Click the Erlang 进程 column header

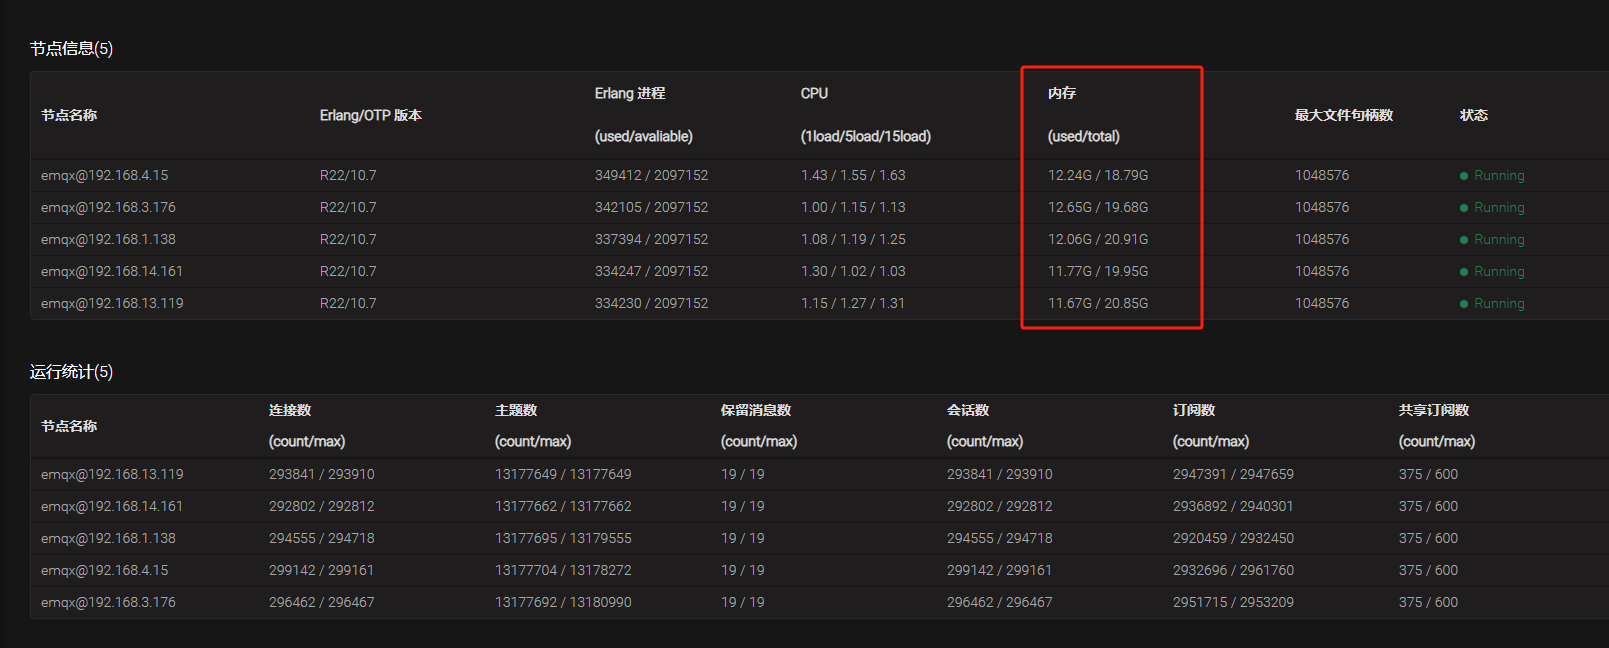coord(630,93)
